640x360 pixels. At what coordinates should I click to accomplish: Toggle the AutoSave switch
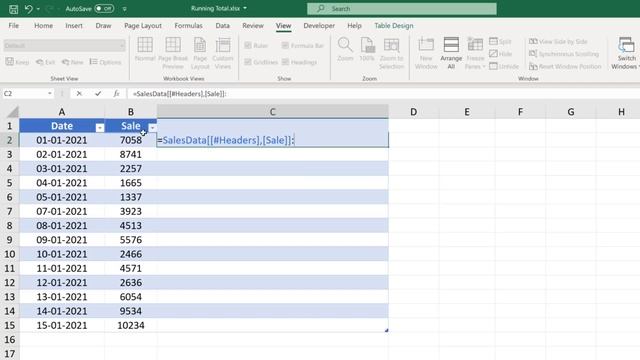104,8
